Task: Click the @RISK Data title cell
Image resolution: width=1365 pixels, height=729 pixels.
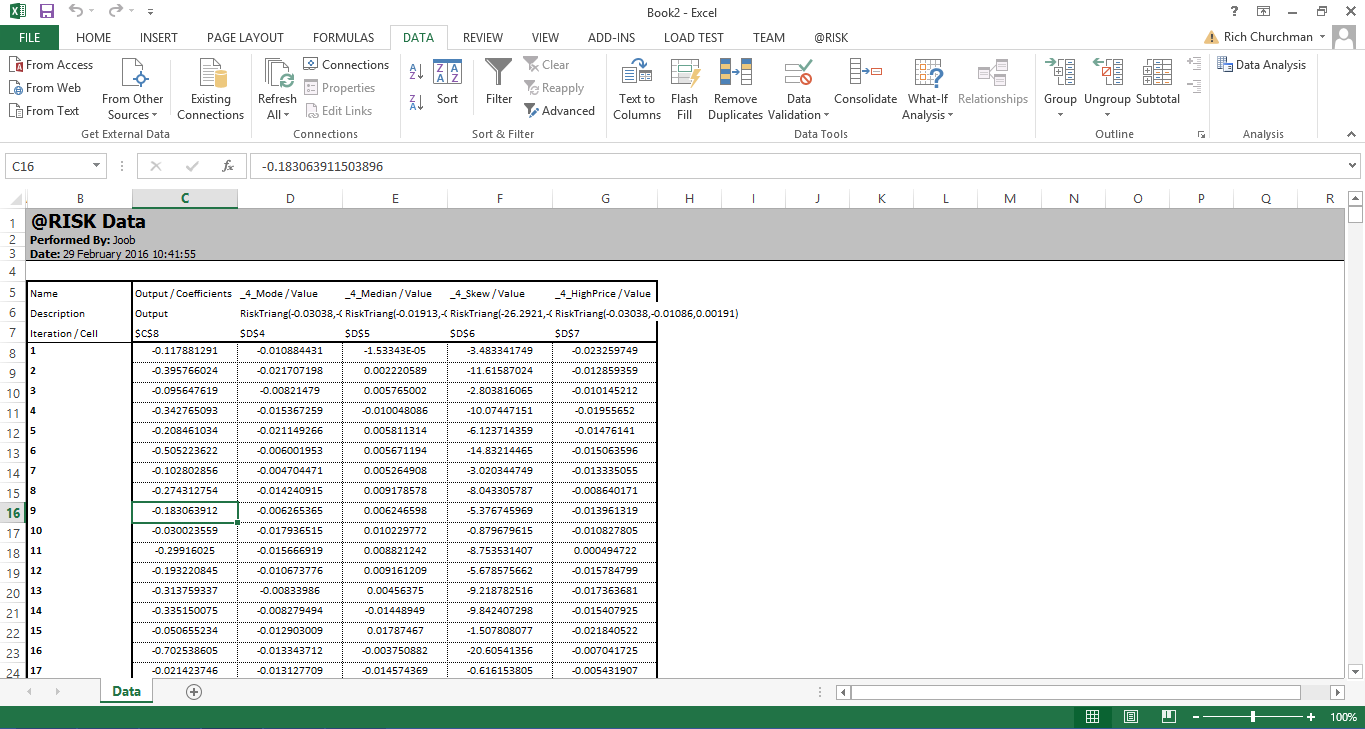Action: coord(88,221)
